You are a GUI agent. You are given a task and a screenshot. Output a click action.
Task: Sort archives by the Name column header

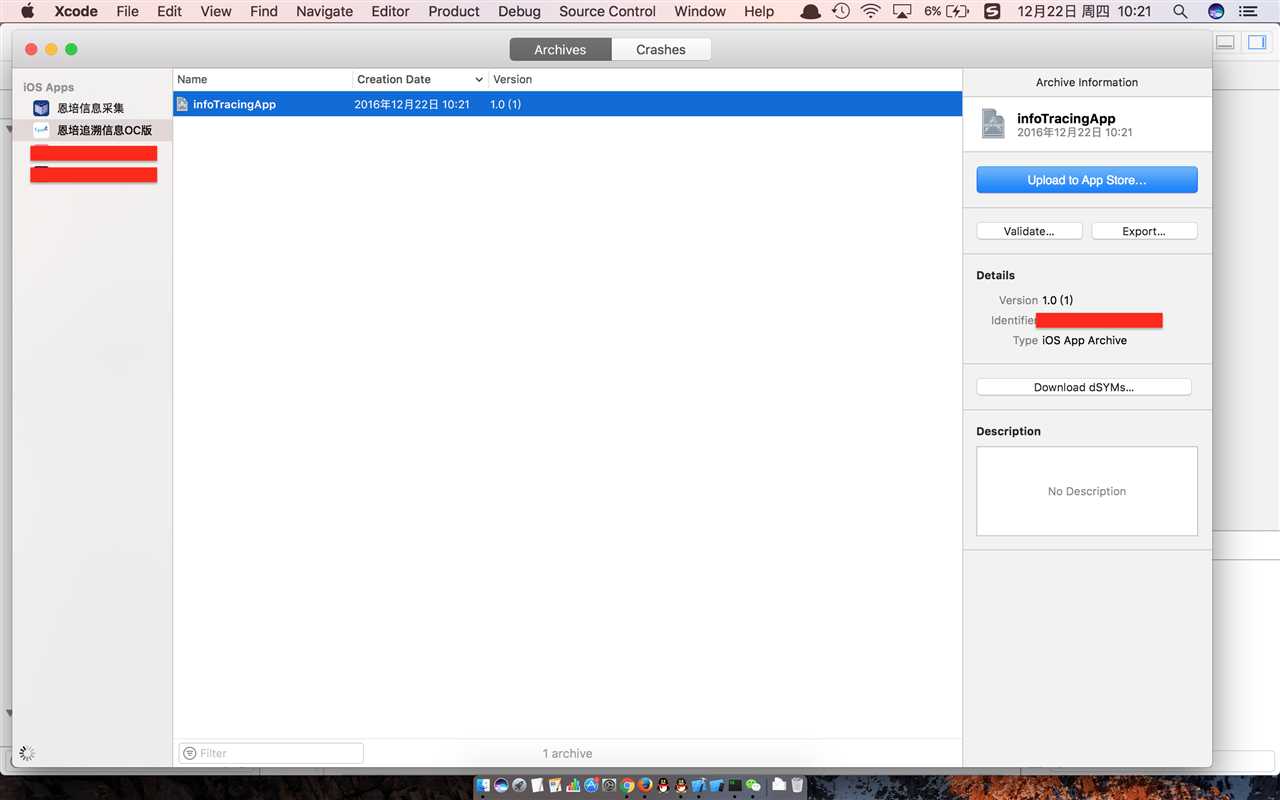pos(263,79)
